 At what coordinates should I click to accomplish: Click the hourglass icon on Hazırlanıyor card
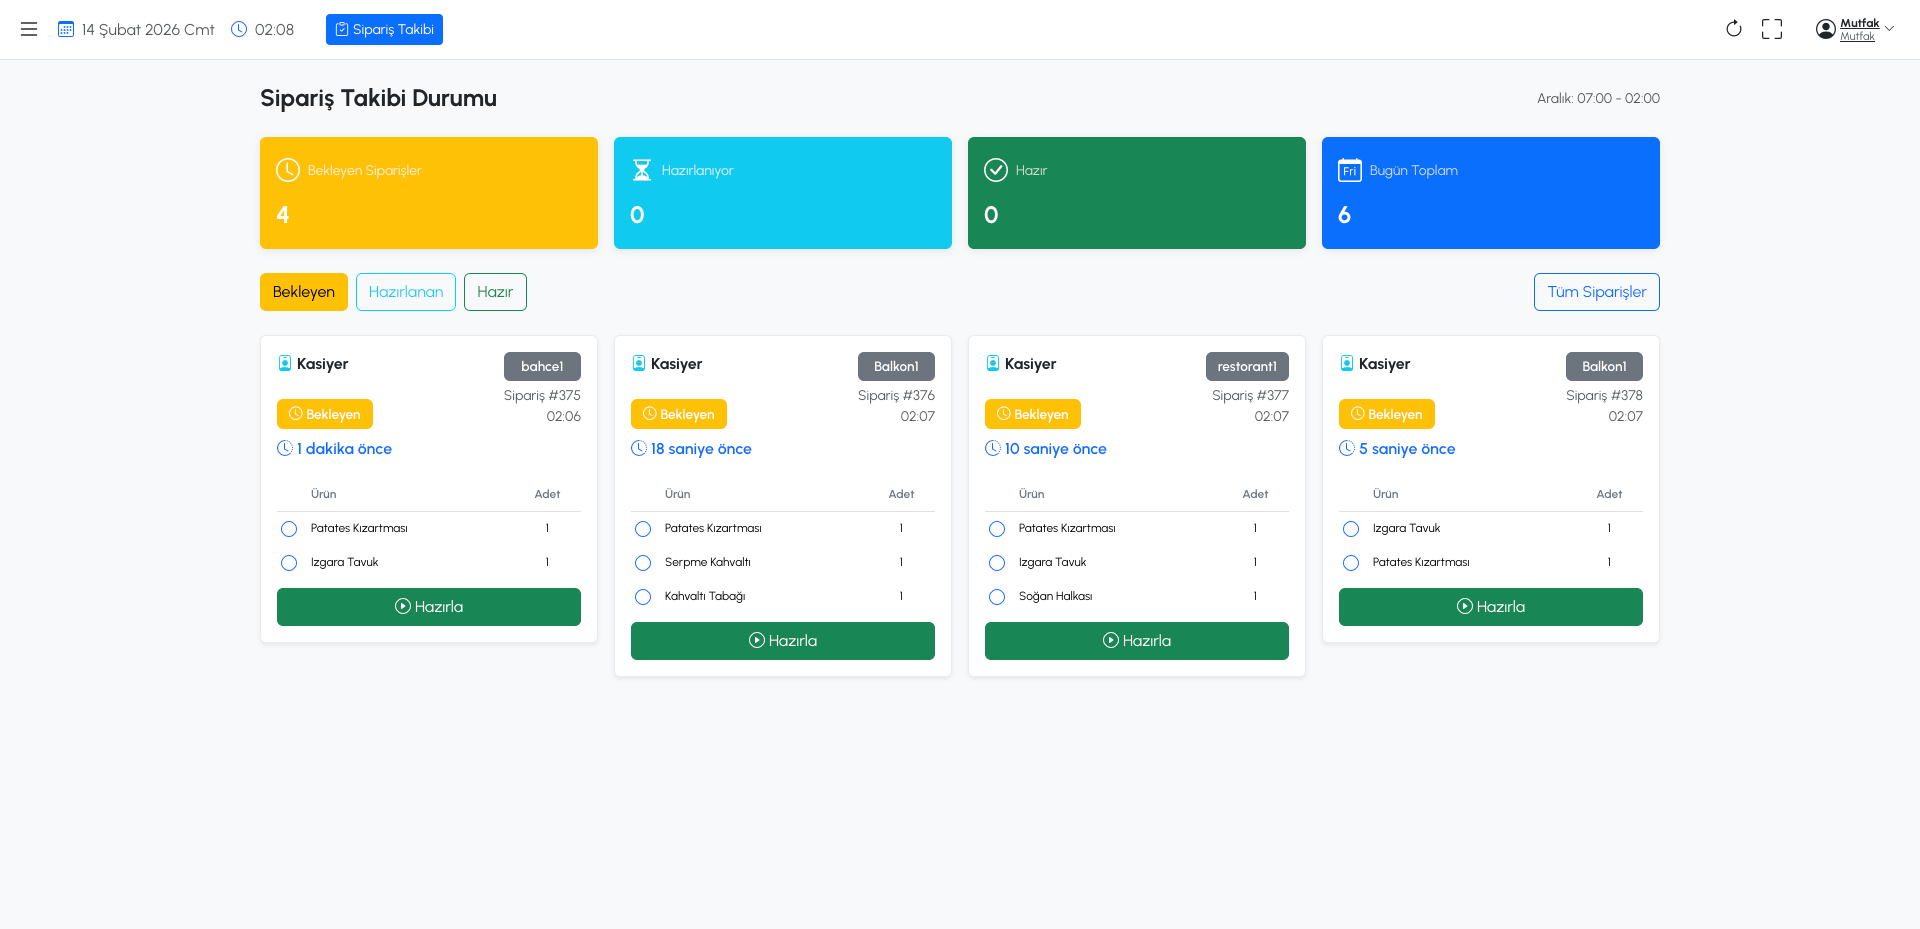point(642,170)
